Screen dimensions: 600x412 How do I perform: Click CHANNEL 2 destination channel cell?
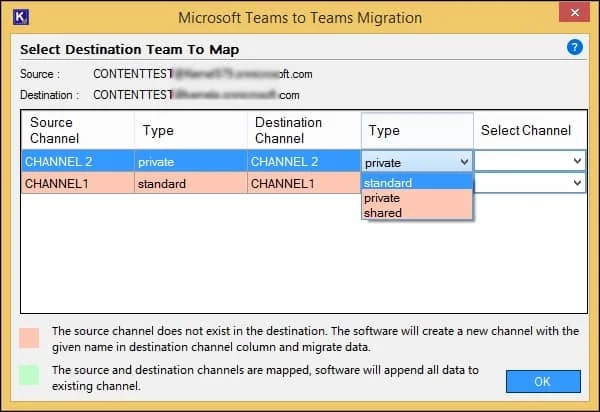point(304,161)
